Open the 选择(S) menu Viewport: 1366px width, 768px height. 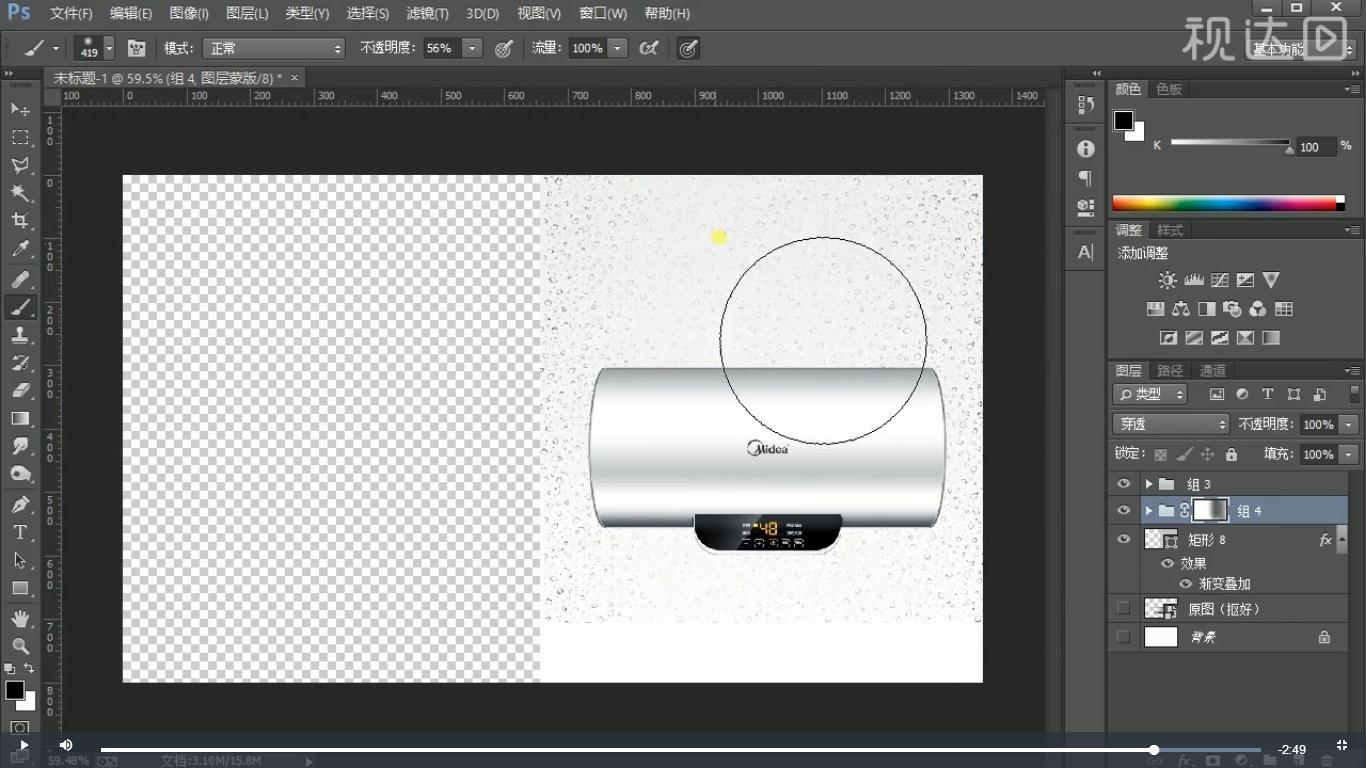coord(367,13)
